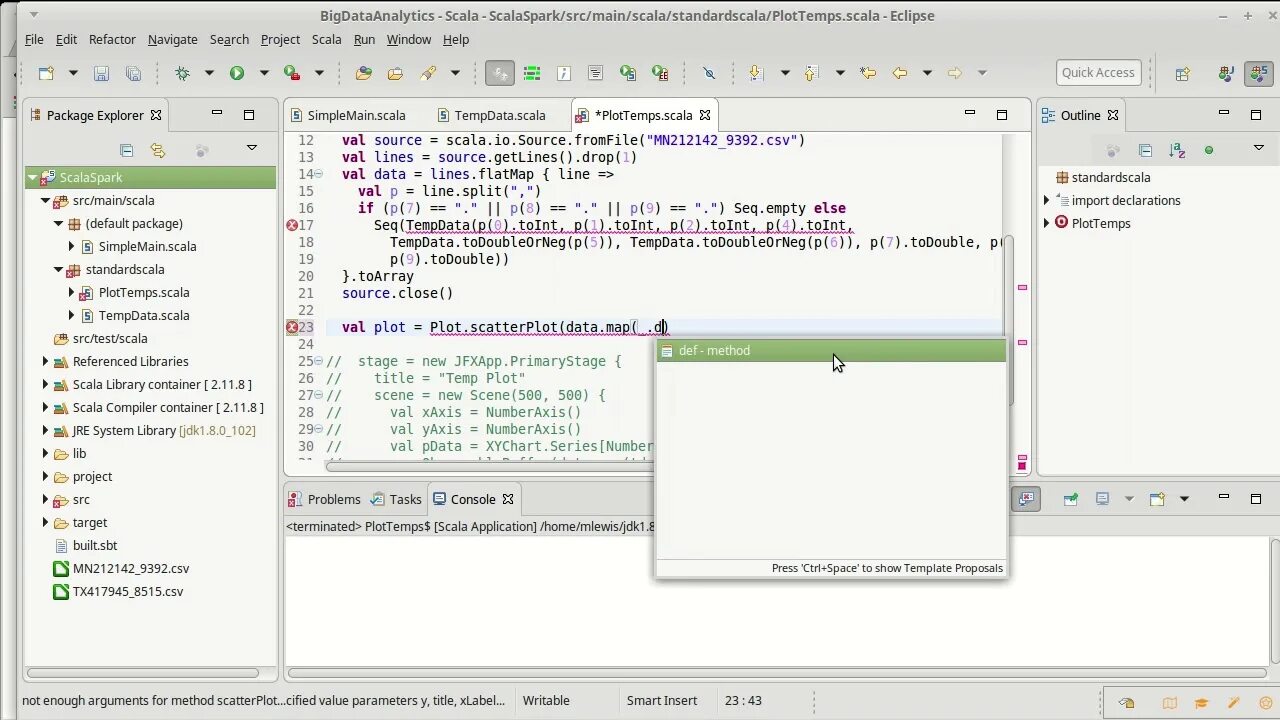The image size is (1280, 720).
Task: Open the Problems view tab
Action: 323,499
